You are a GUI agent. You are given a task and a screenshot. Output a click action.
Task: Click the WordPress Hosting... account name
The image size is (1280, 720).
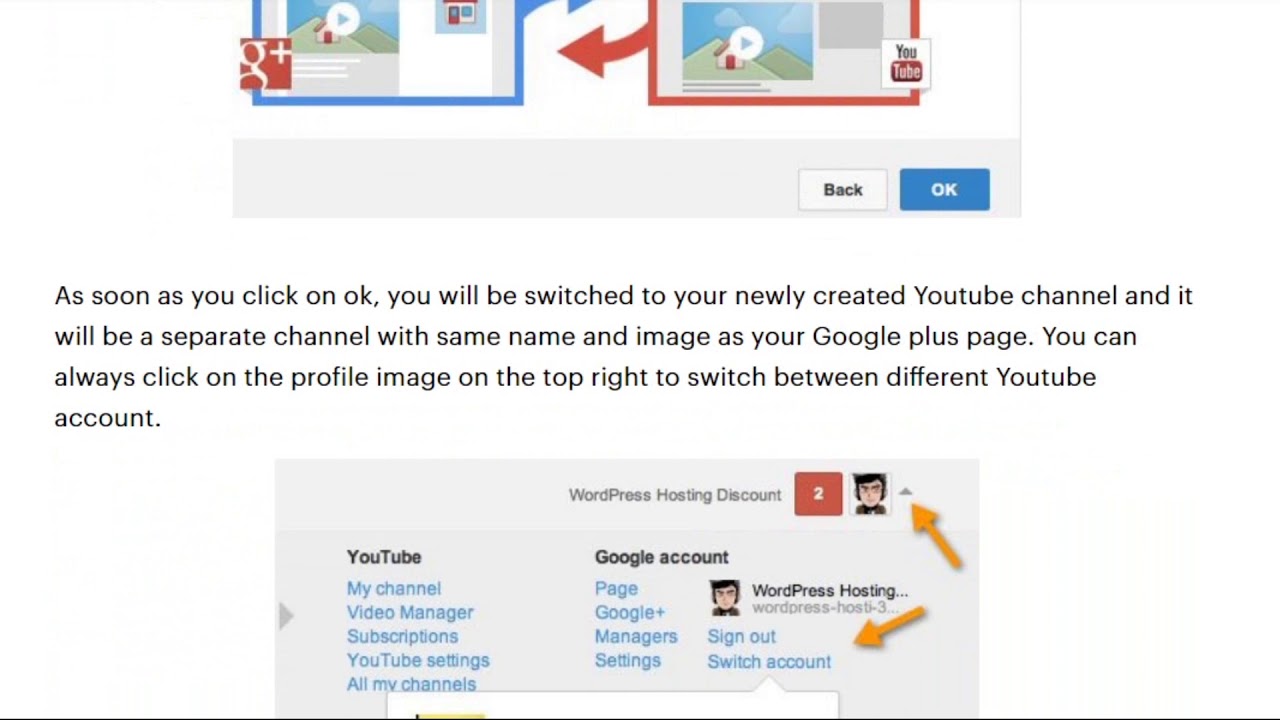pos(830,591)
